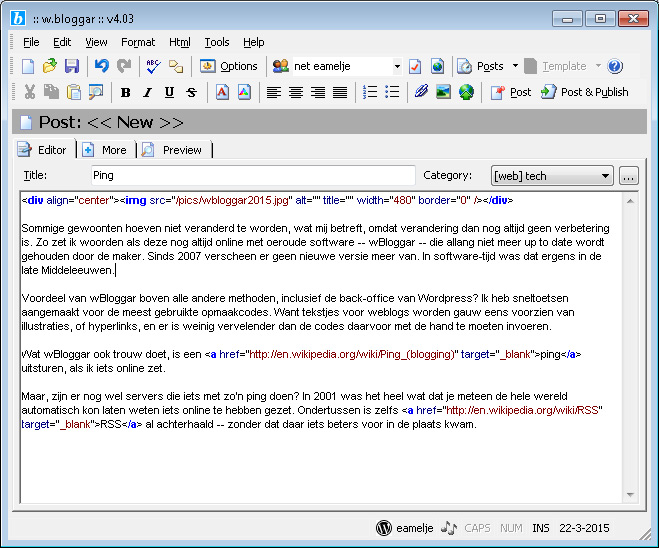Align text right
Viewport: 659px width, 548px height.
(x=318, y=92)
